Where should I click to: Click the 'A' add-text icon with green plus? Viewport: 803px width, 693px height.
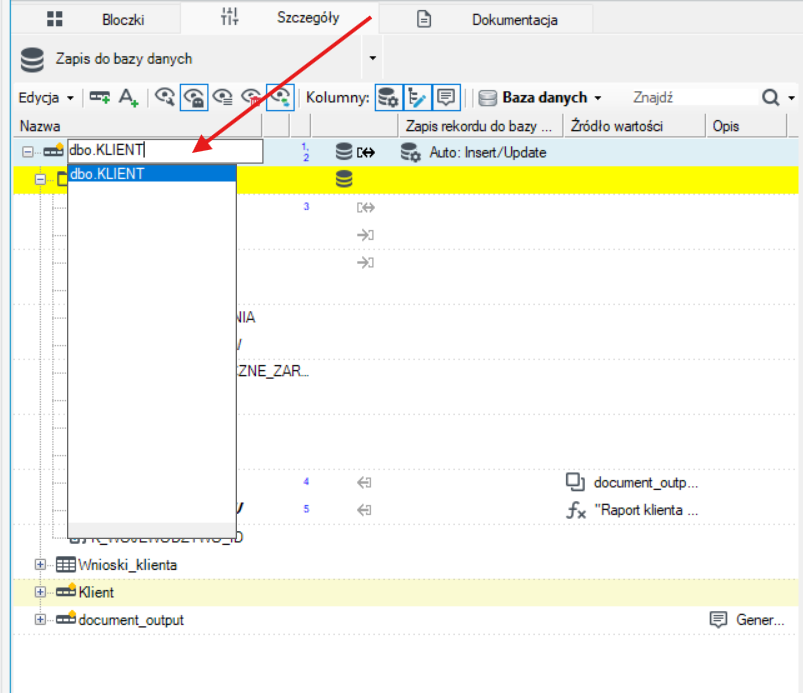pyautogui.click(x=128, y=97)
